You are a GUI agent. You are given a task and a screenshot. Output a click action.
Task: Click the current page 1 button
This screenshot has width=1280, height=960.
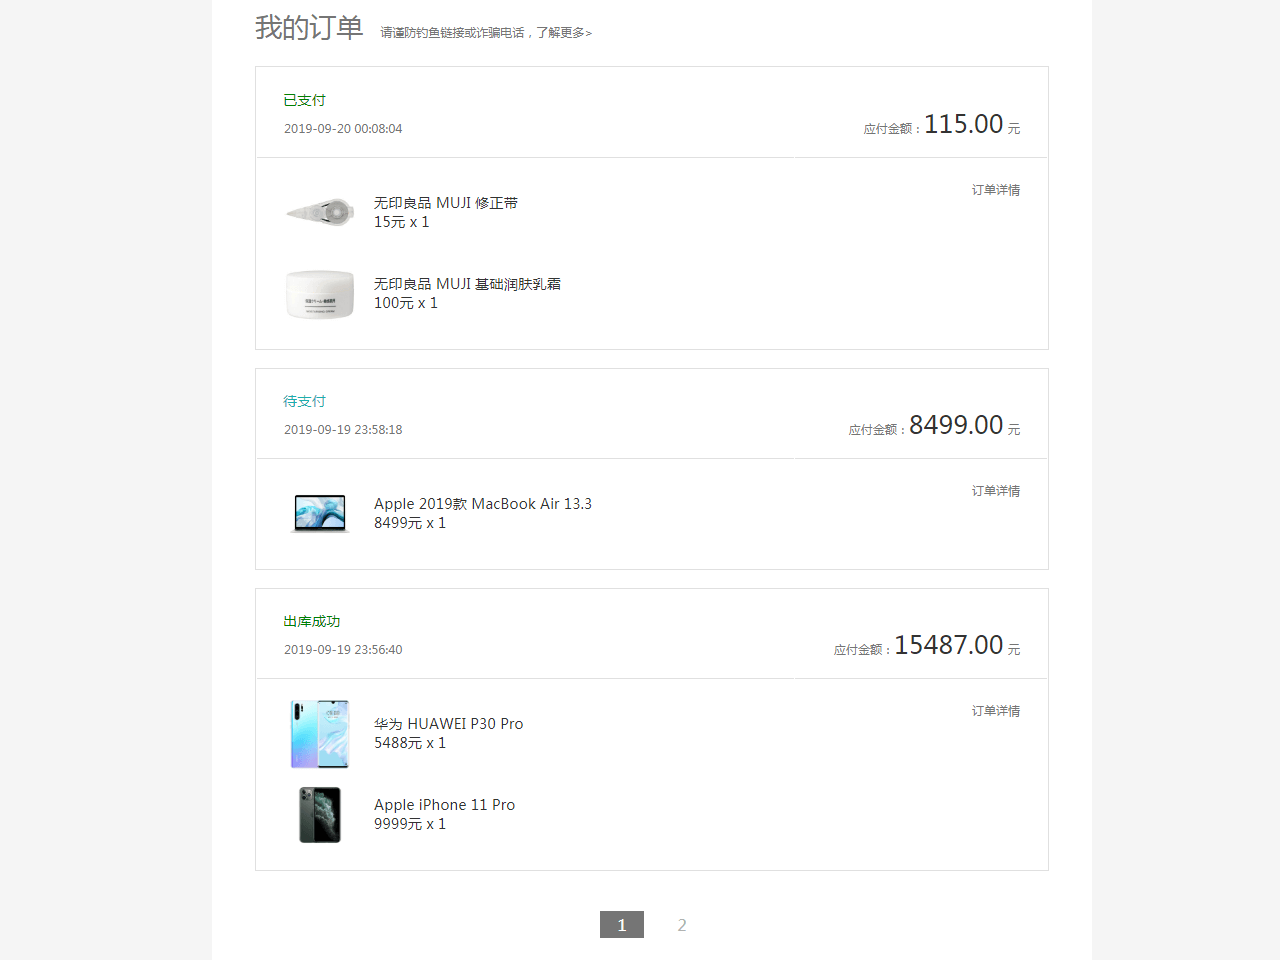(622, 925)
